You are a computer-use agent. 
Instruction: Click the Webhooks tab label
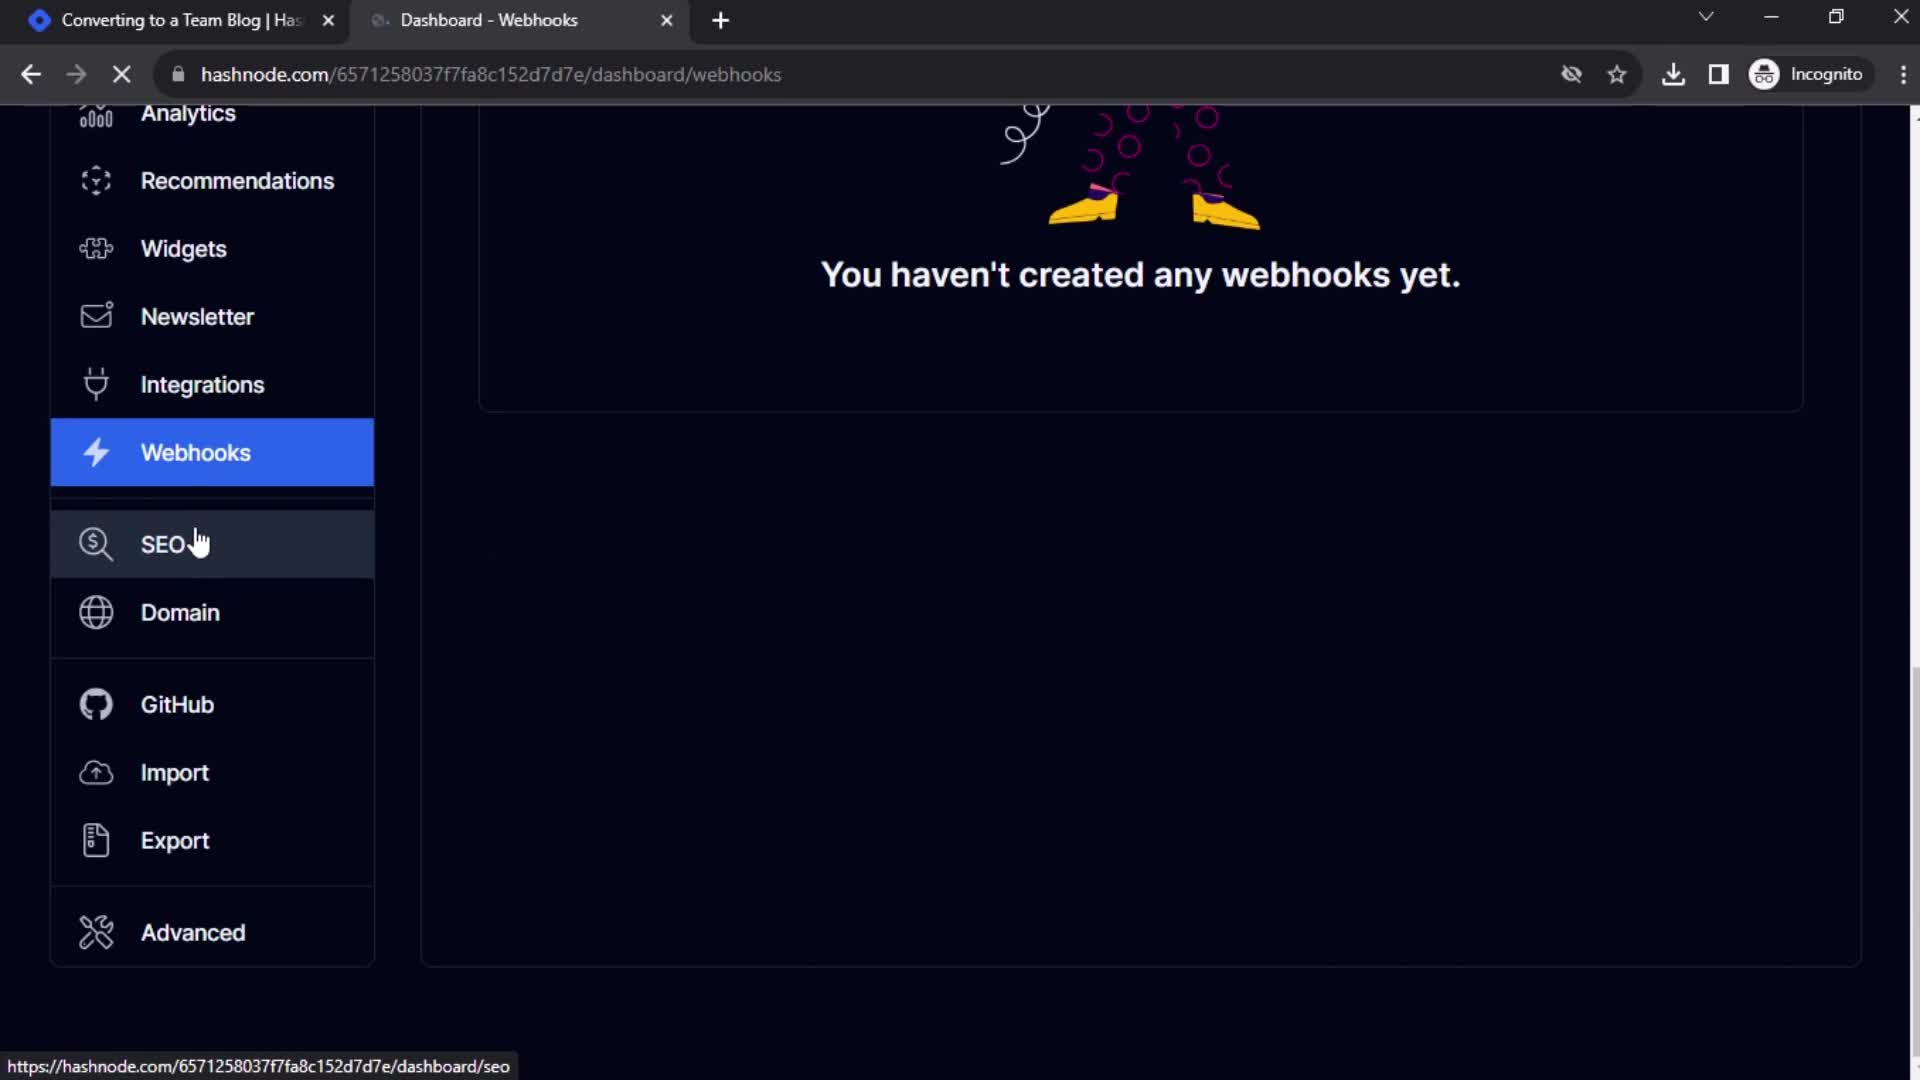tap(196, 452)
